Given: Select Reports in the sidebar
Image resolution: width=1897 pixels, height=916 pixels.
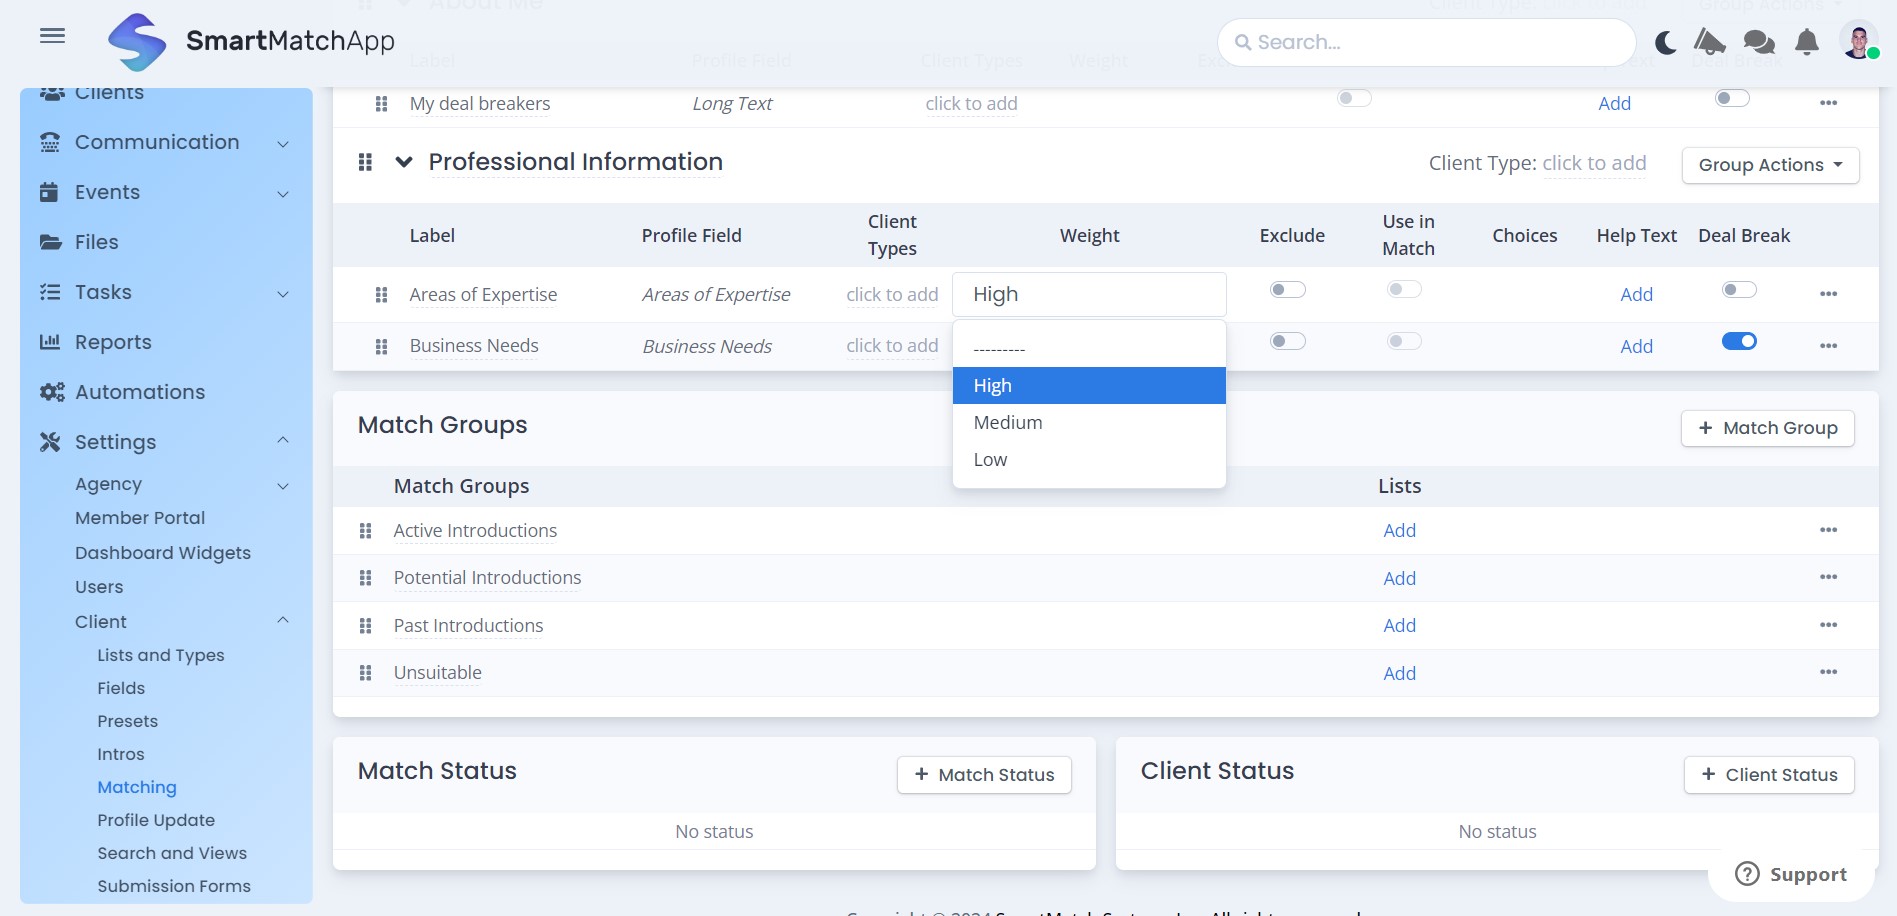Looking at the screenshot, I should [113, 341].
